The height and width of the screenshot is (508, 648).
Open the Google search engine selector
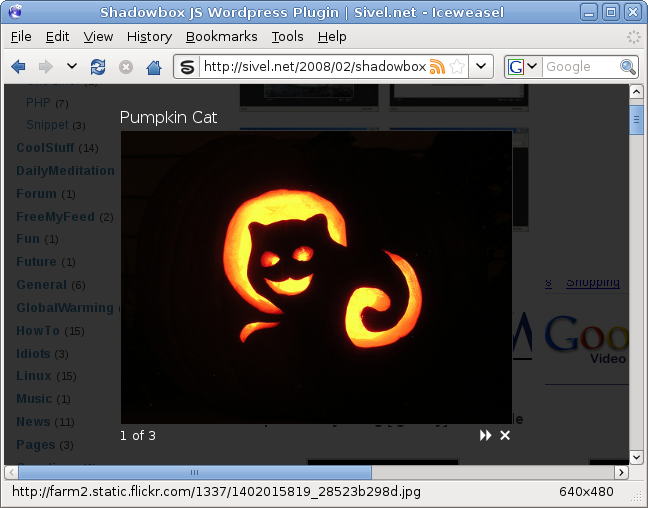523,67
